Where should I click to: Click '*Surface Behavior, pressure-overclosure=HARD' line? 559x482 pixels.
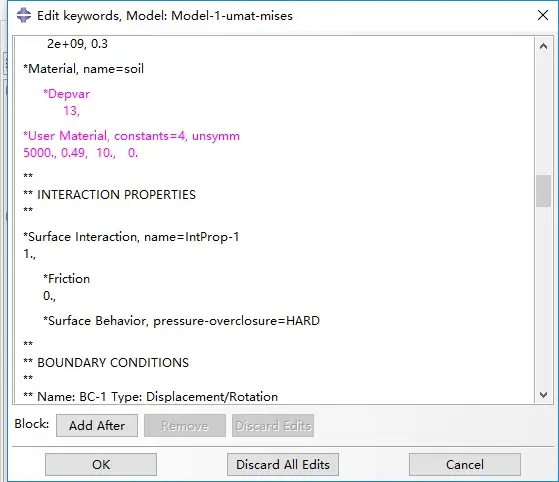tap(181, 321)
